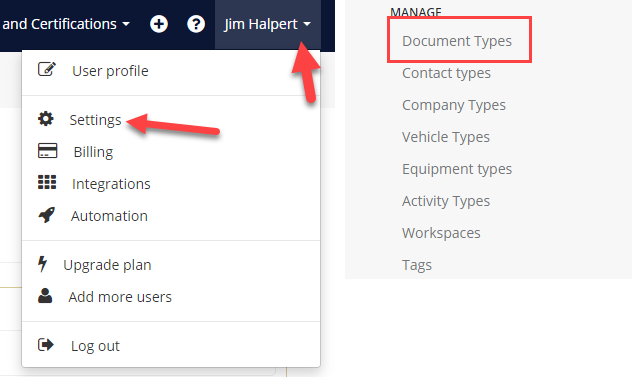Go to Company Types settings
632x377 pixels.
(453, 105)
